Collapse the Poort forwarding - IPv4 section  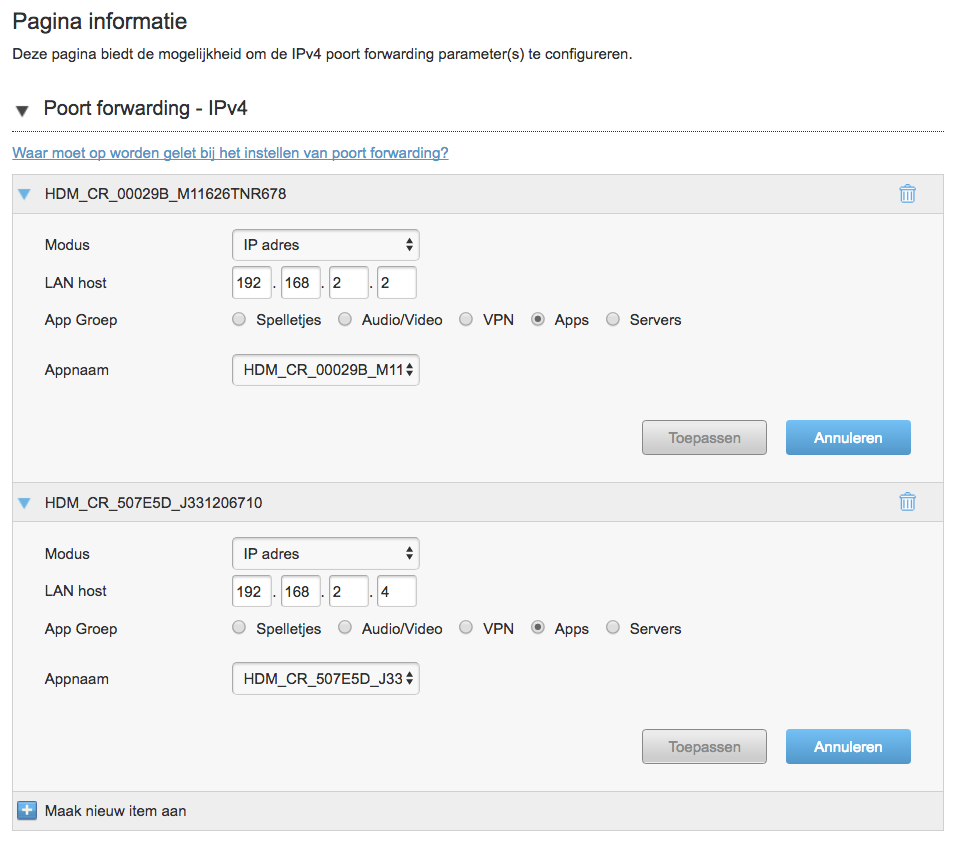[23, 110]
